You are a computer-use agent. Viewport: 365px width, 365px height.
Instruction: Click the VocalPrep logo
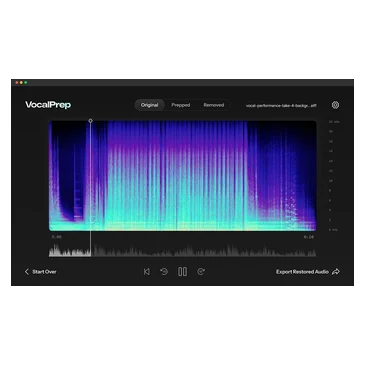click(x=48, y=105)
